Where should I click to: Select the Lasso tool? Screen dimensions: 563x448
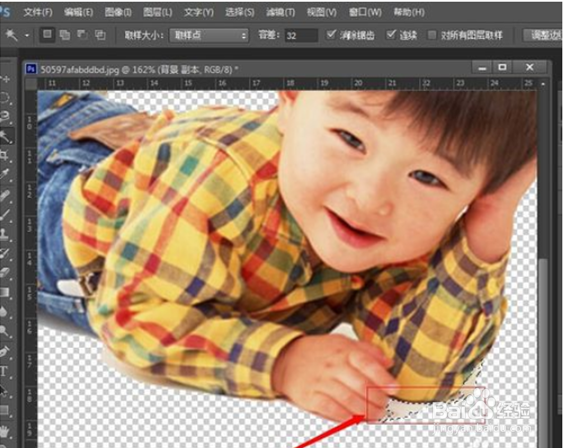click(5, 116)
